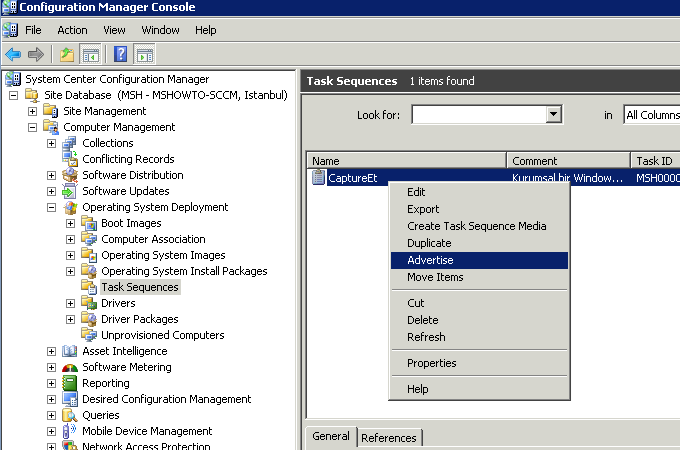Open the File menu
Viewport: 680px width, 450px height.
pos(33,30)
